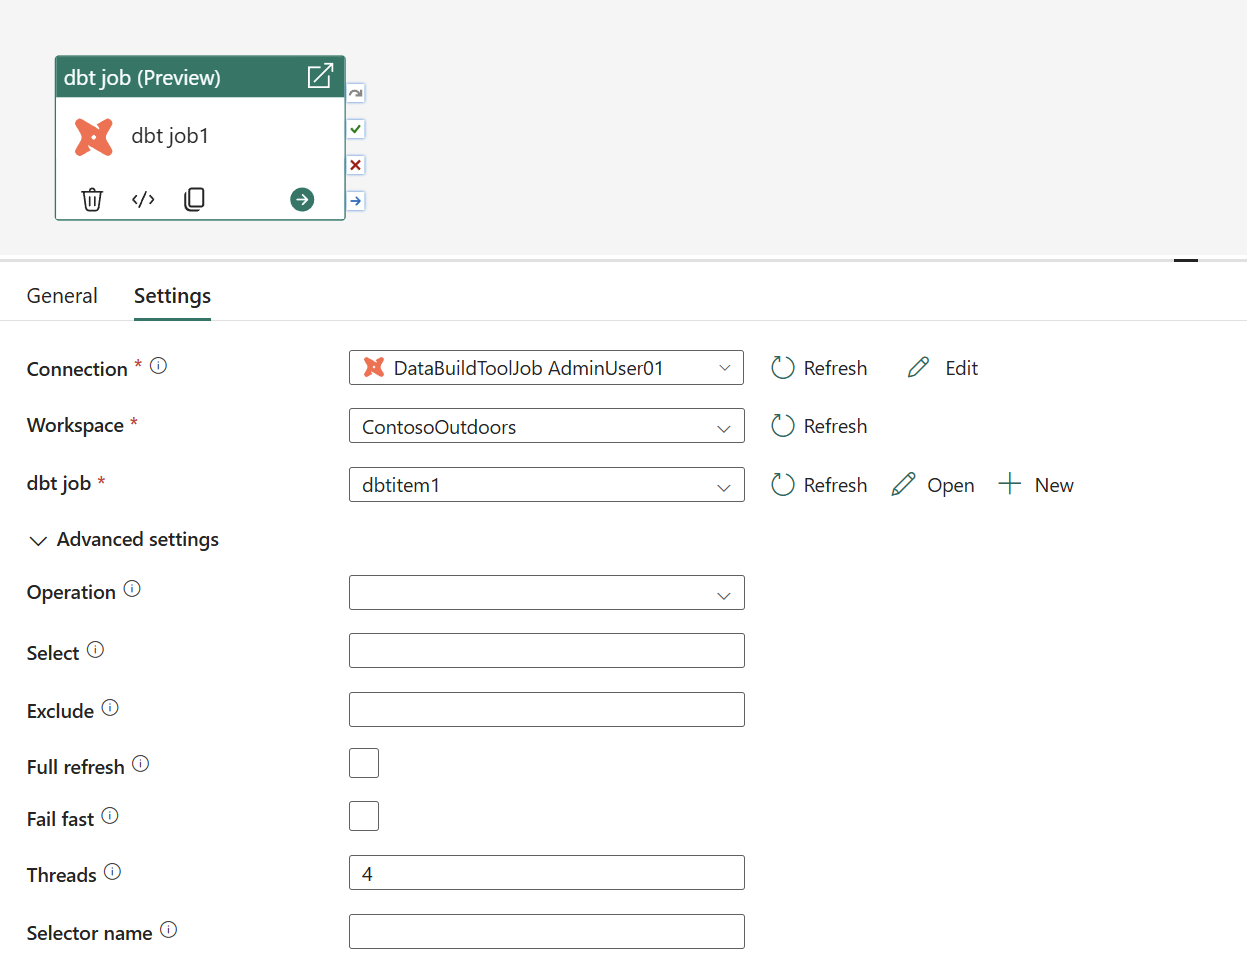
Task: Click the red X on-fail connector
Action: (356, 165)
